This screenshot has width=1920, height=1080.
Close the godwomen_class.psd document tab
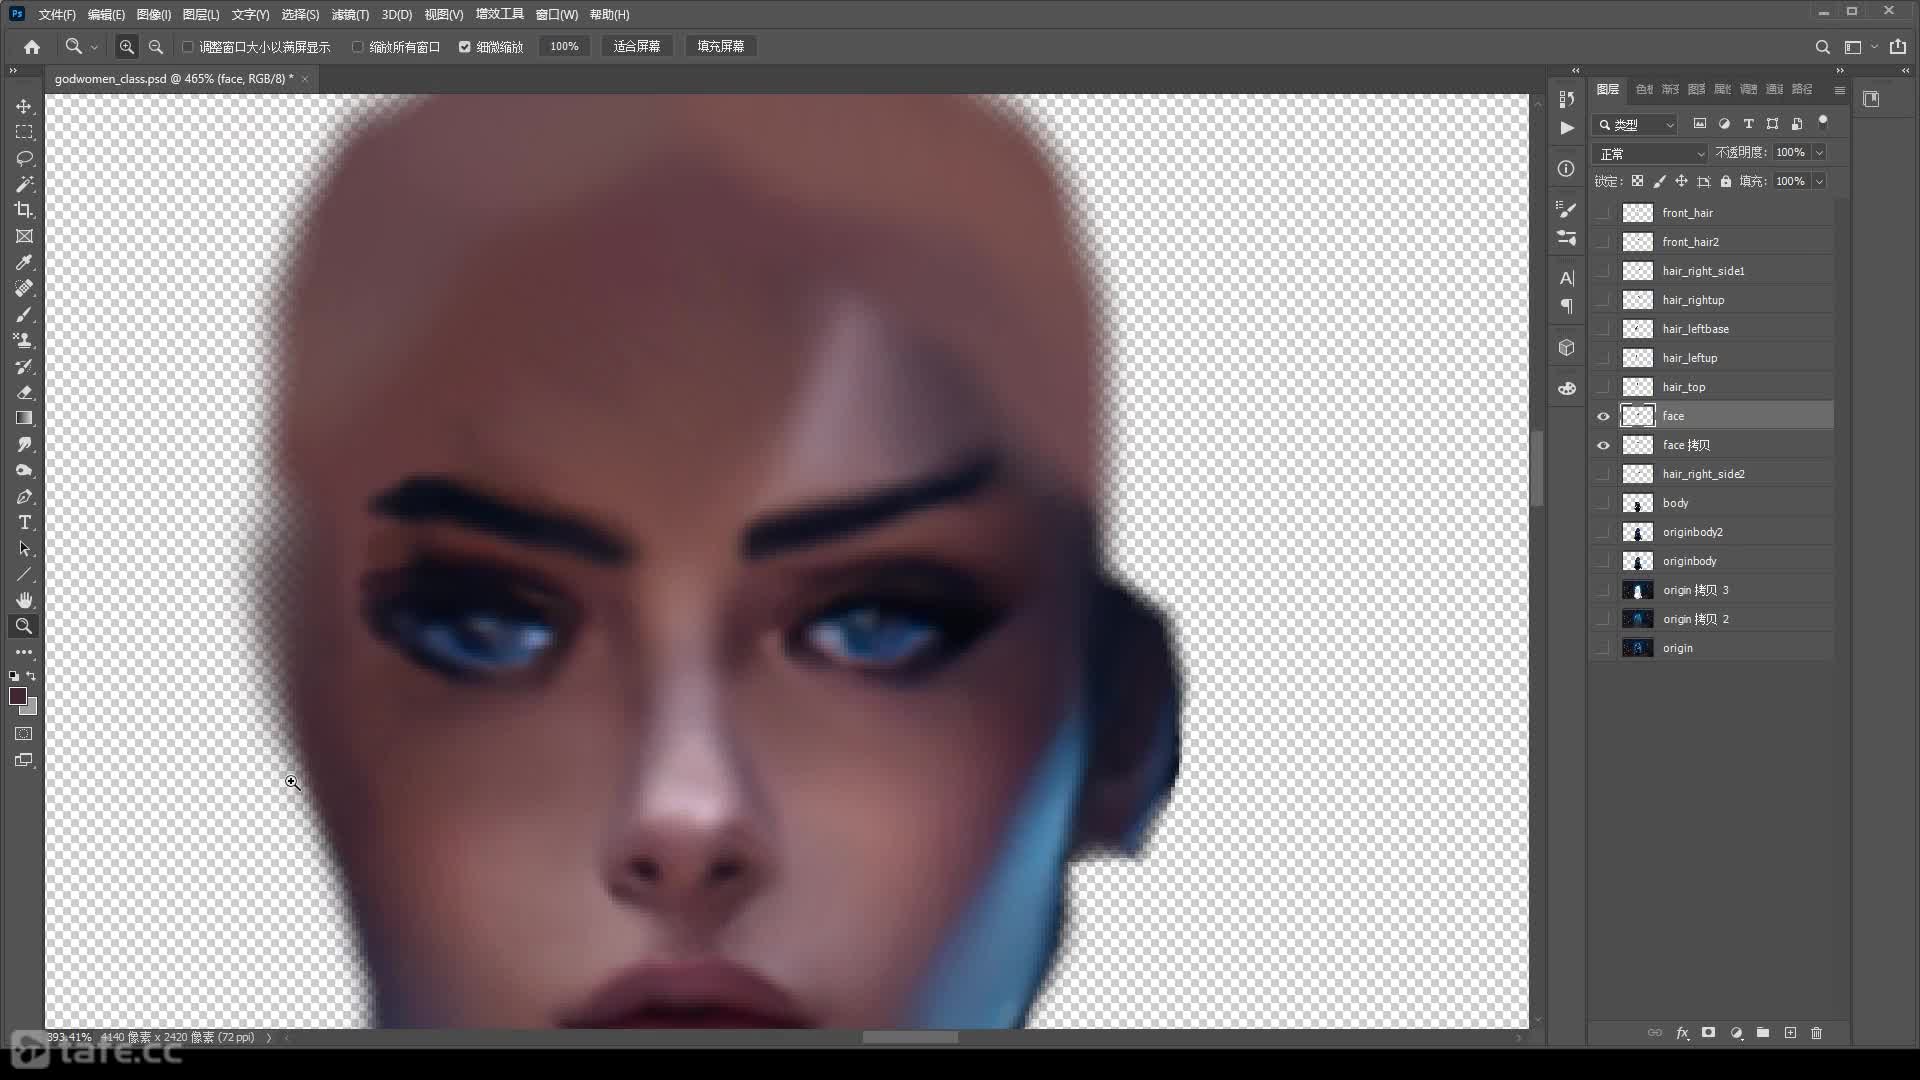(305, 79)
